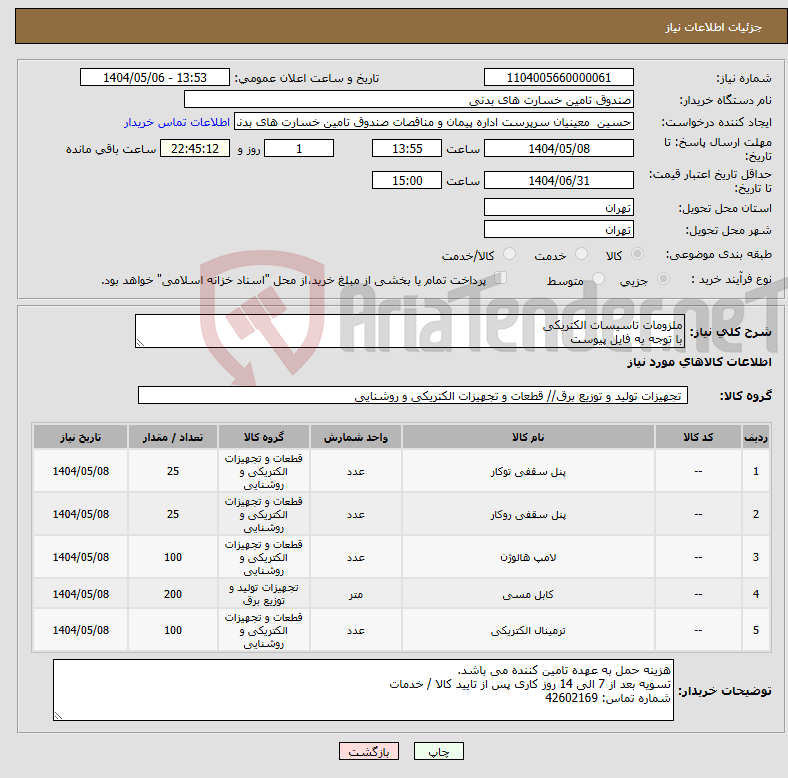Select the جزیی purchase type radio
Viewport: 788px width, 778px height.
point(663,279)
